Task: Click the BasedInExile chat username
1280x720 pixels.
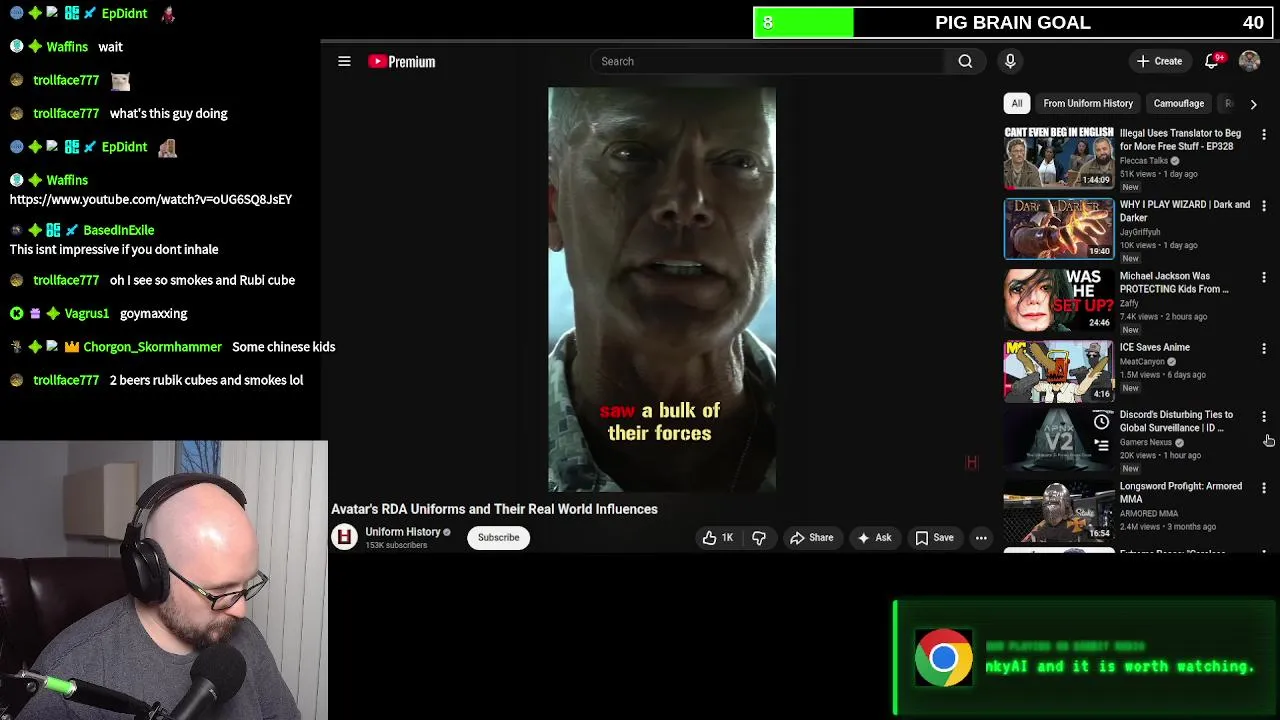Action: pos(118,230)
